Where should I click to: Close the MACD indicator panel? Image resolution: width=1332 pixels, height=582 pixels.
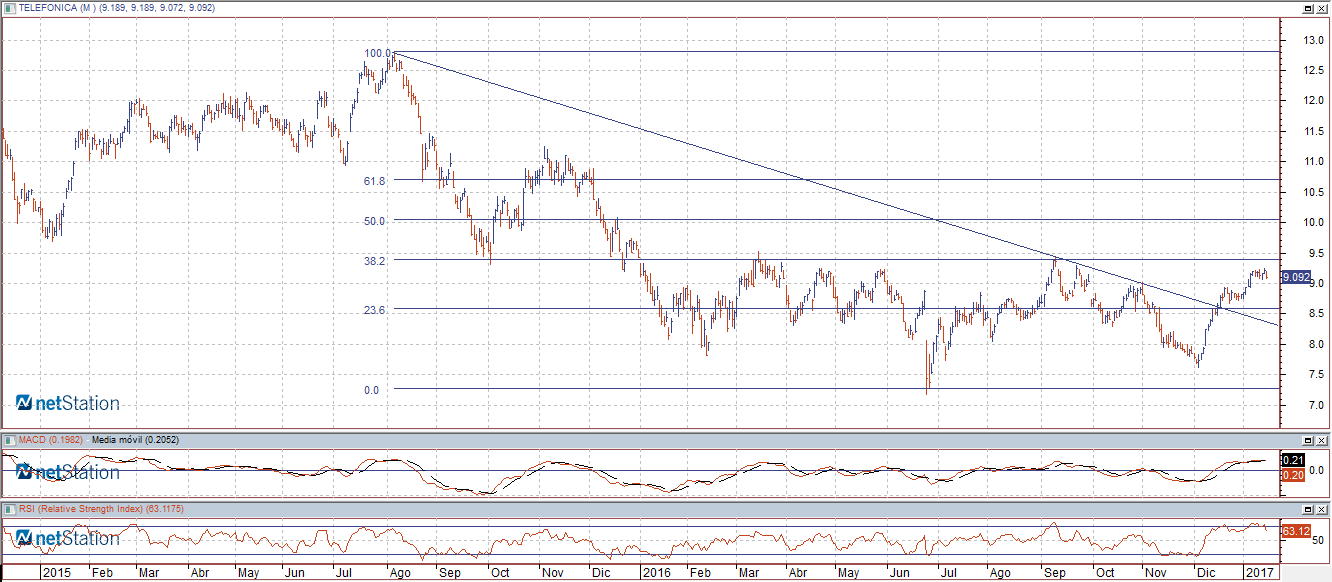1322,440
